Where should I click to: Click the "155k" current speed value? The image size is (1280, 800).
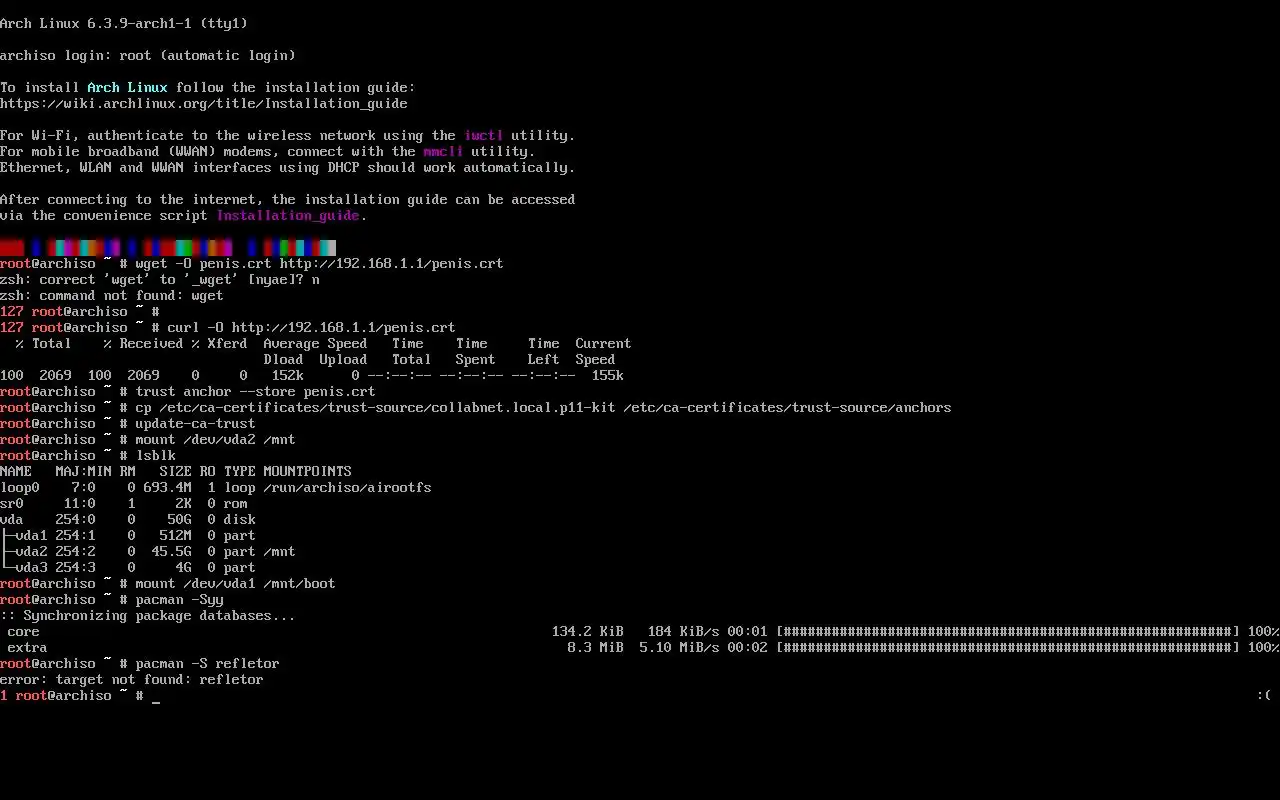[607, 375]
